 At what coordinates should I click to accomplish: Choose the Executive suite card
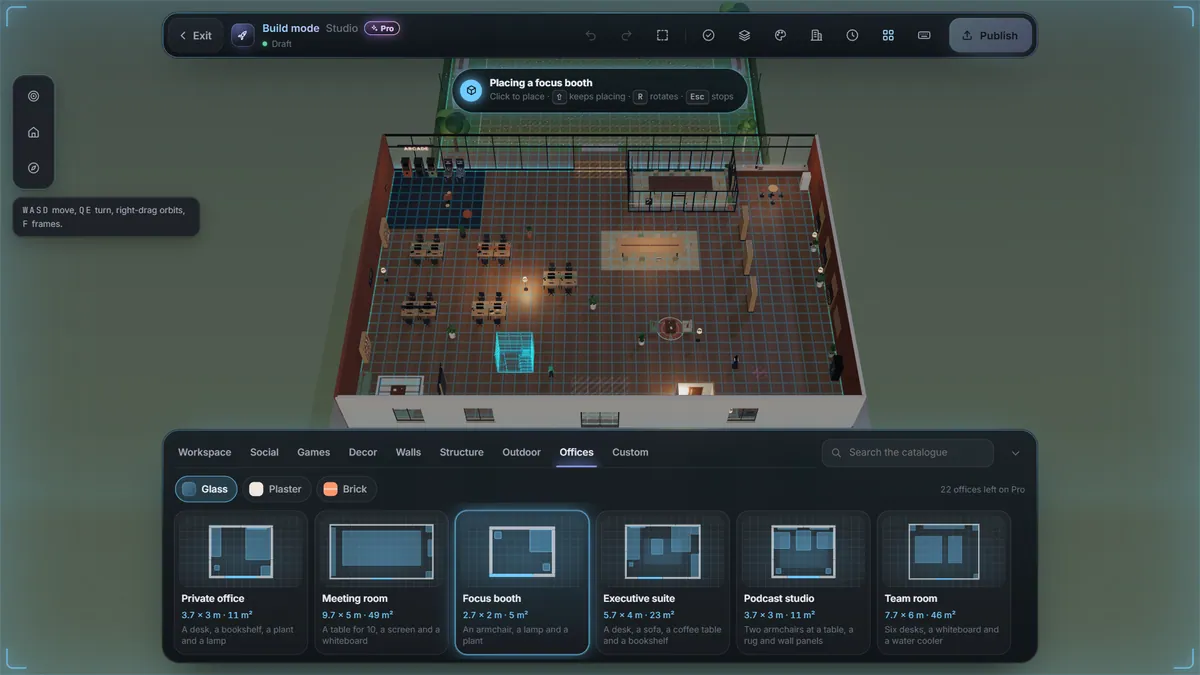point(663,583)
